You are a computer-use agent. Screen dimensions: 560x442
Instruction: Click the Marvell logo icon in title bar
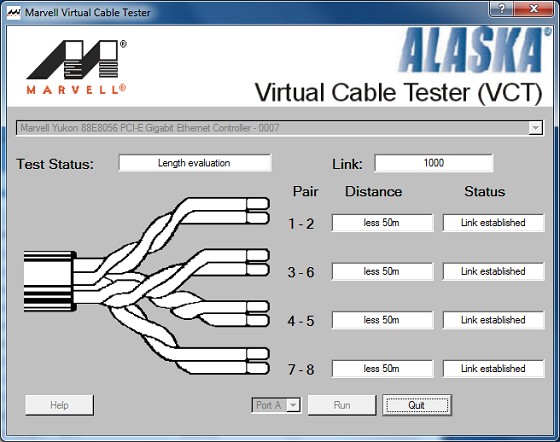tap(14, 12)
